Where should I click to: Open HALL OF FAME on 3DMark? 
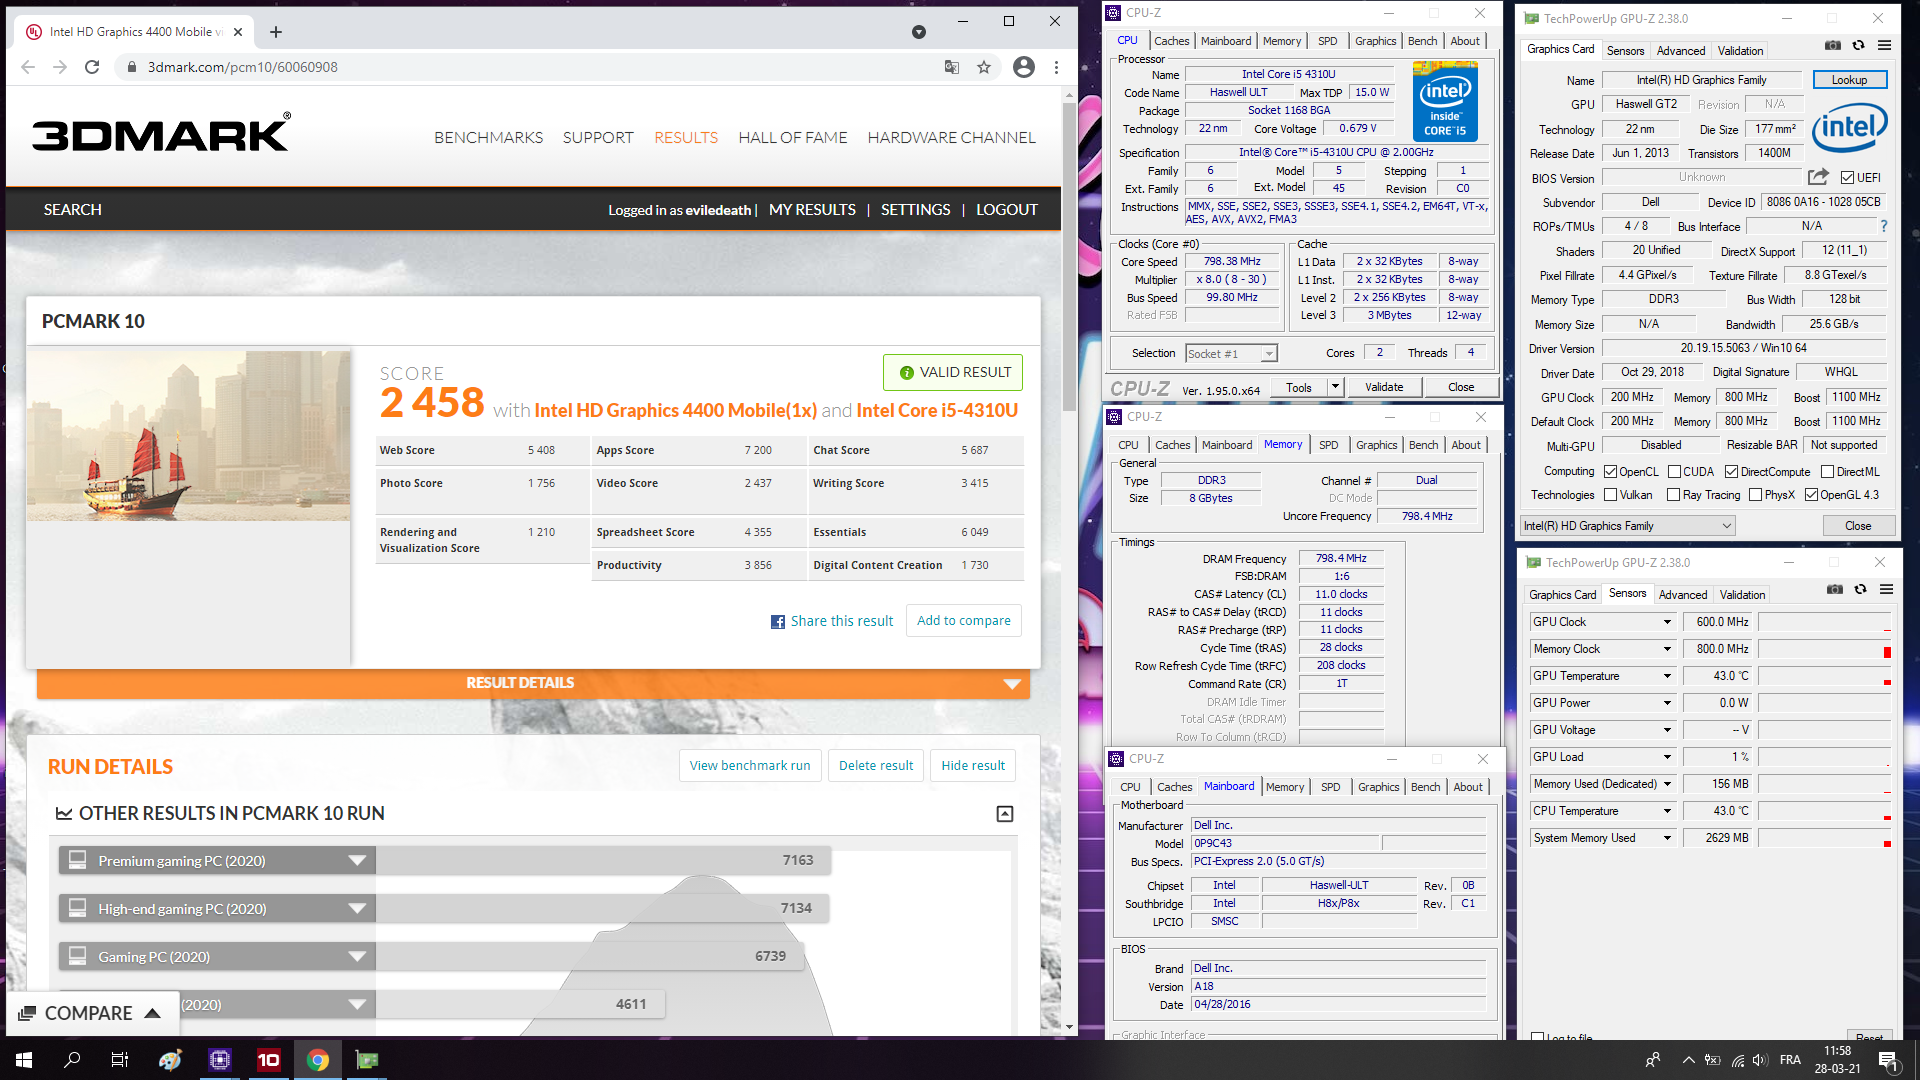[x=792, y=137]
